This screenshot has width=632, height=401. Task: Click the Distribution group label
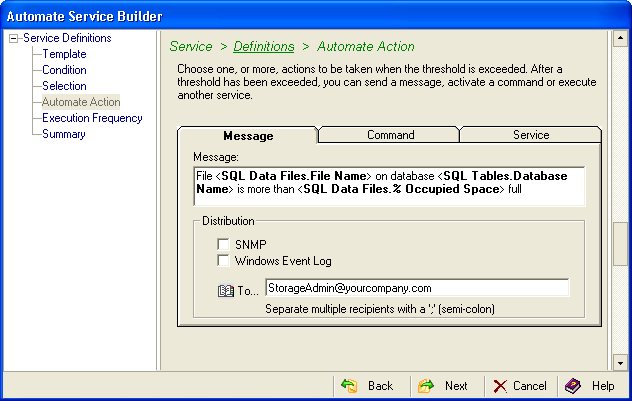228,221
